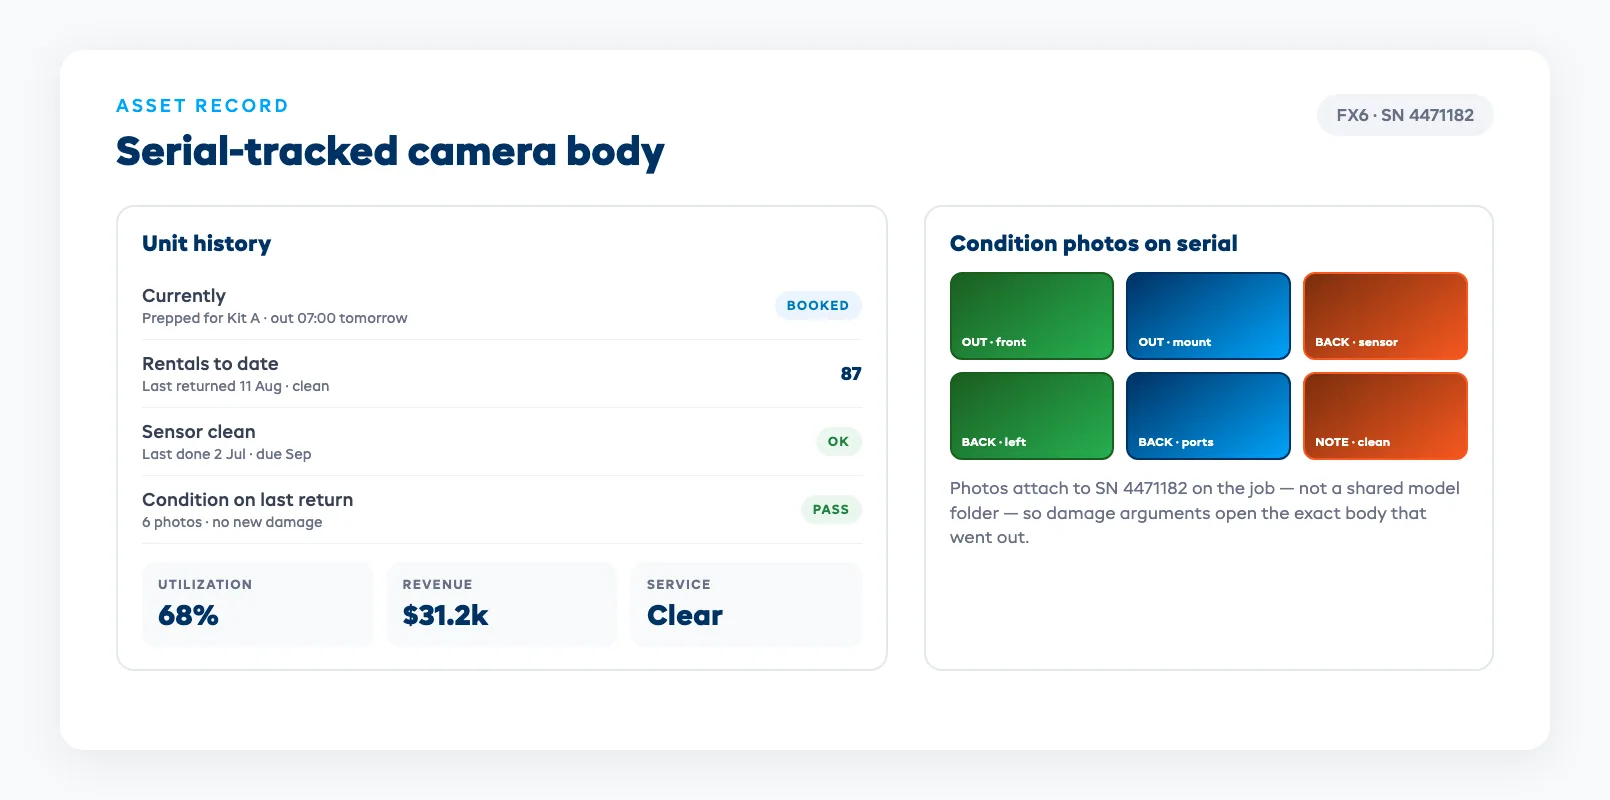This screenshot has height=800, width=1610.
Task: Click 'Prepped for Kit A · out 07:00 tomorrow'
Action: pyautogui.click(x=275, y=318)
